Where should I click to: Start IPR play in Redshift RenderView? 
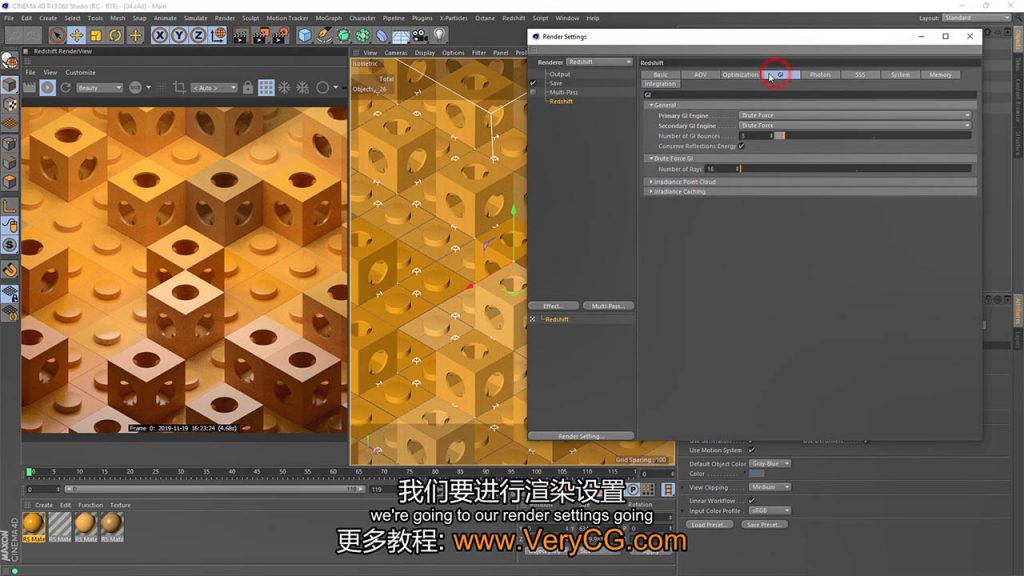tap(48, 88)
